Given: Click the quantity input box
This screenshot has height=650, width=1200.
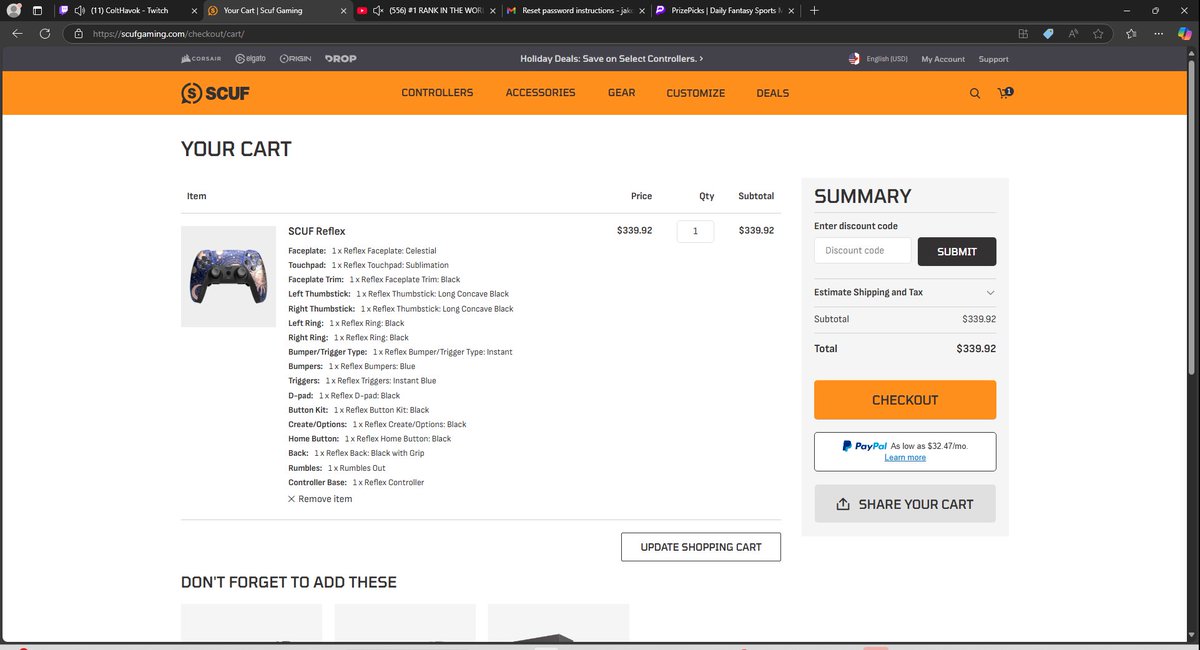Looking at the screenshot, I should (695, 231).
